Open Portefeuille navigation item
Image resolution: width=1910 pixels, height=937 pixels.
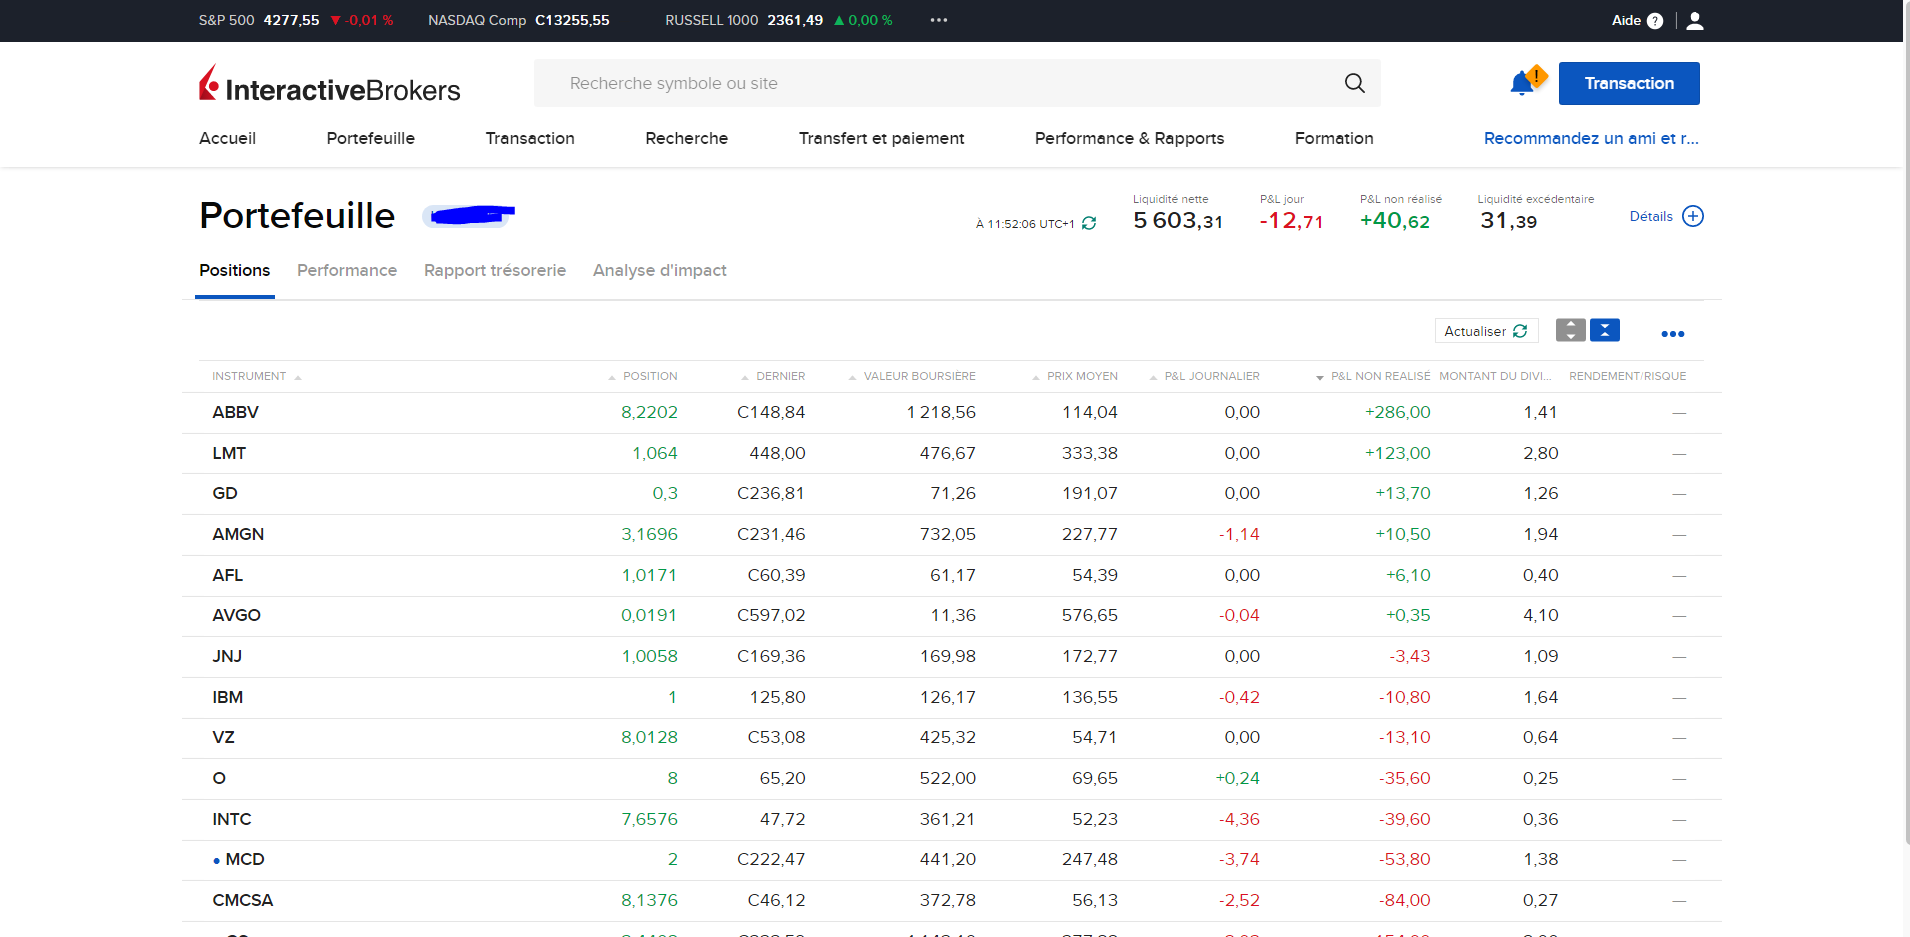(370, 138)
